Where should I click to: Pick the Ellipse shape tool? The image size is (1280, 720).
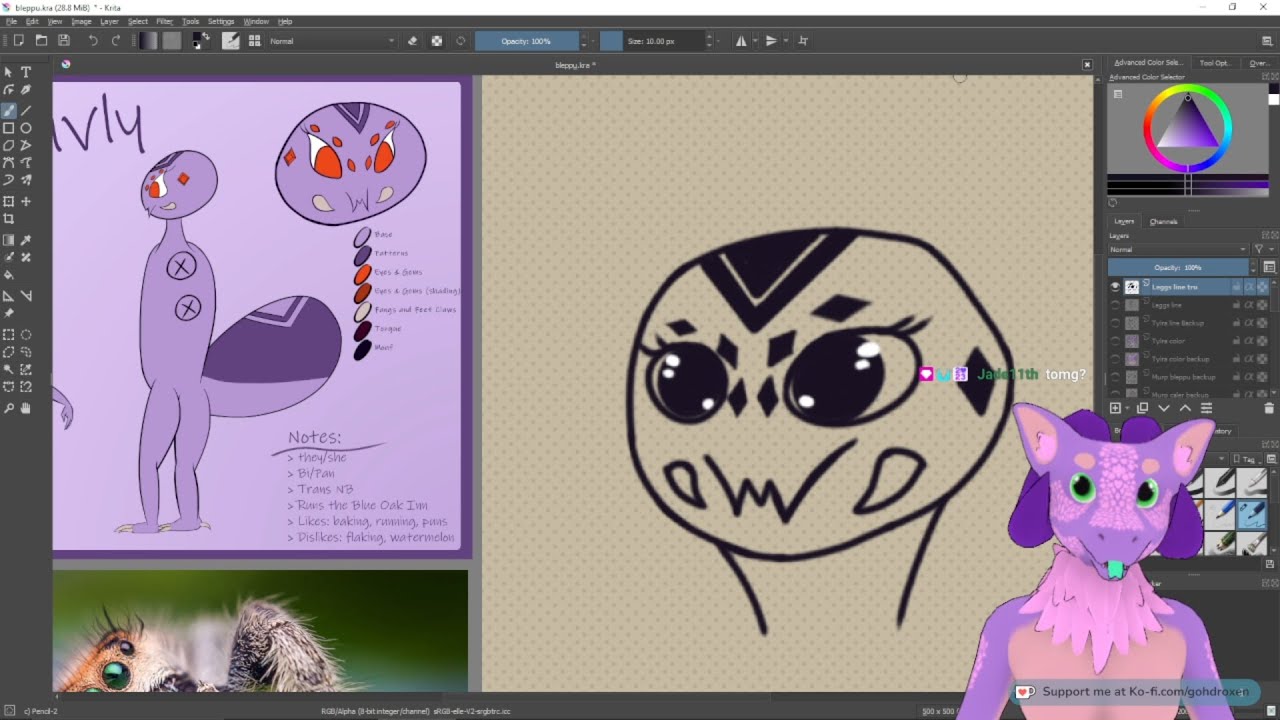26,128
